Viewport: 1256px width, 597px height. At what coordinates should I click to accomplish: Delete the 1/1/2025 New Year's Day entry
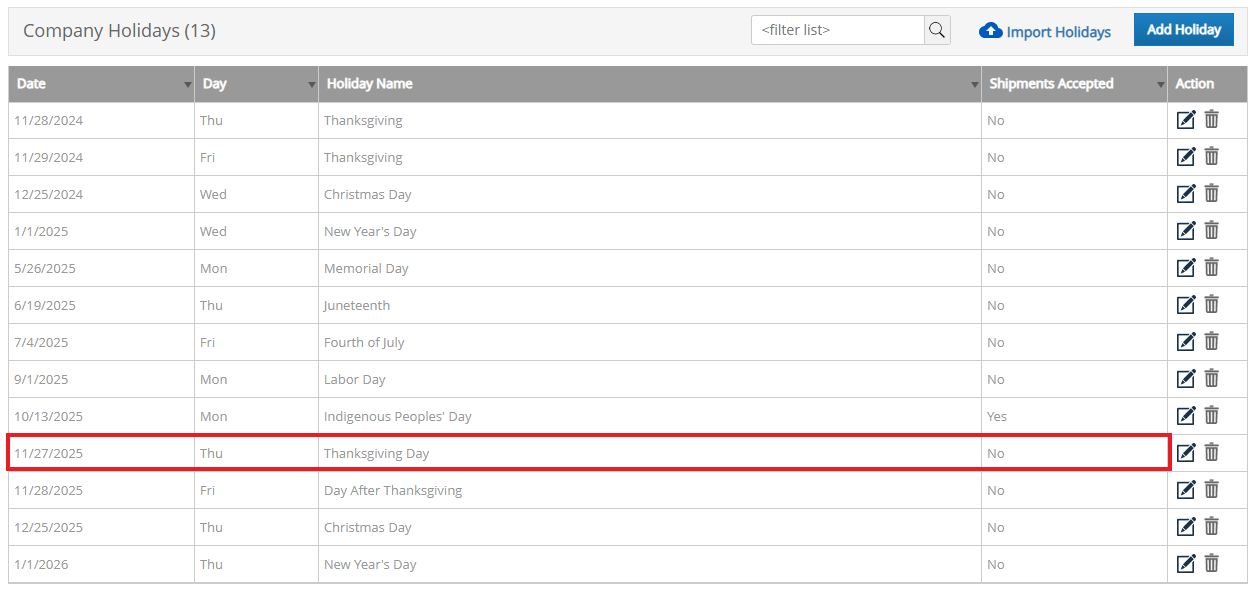tap(1211, 231)
